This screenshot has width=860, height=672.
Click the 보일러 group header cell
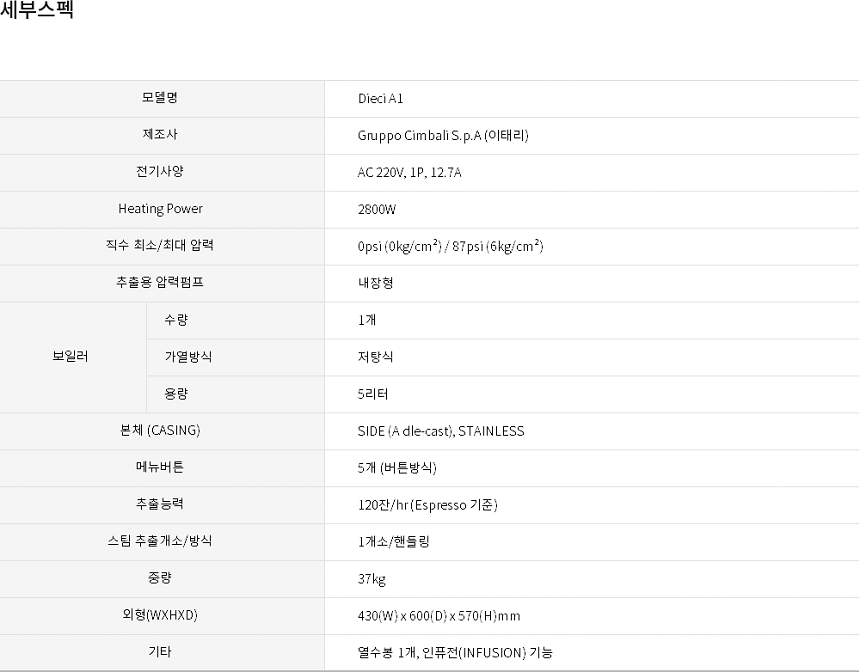click(70, 357)
